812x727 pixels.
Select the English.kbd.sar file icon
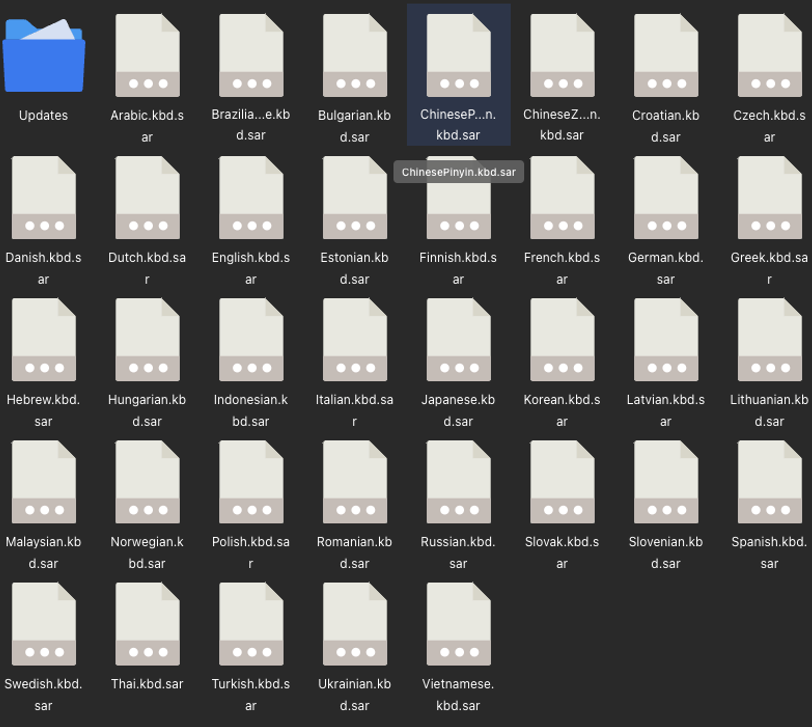point(251,198)
